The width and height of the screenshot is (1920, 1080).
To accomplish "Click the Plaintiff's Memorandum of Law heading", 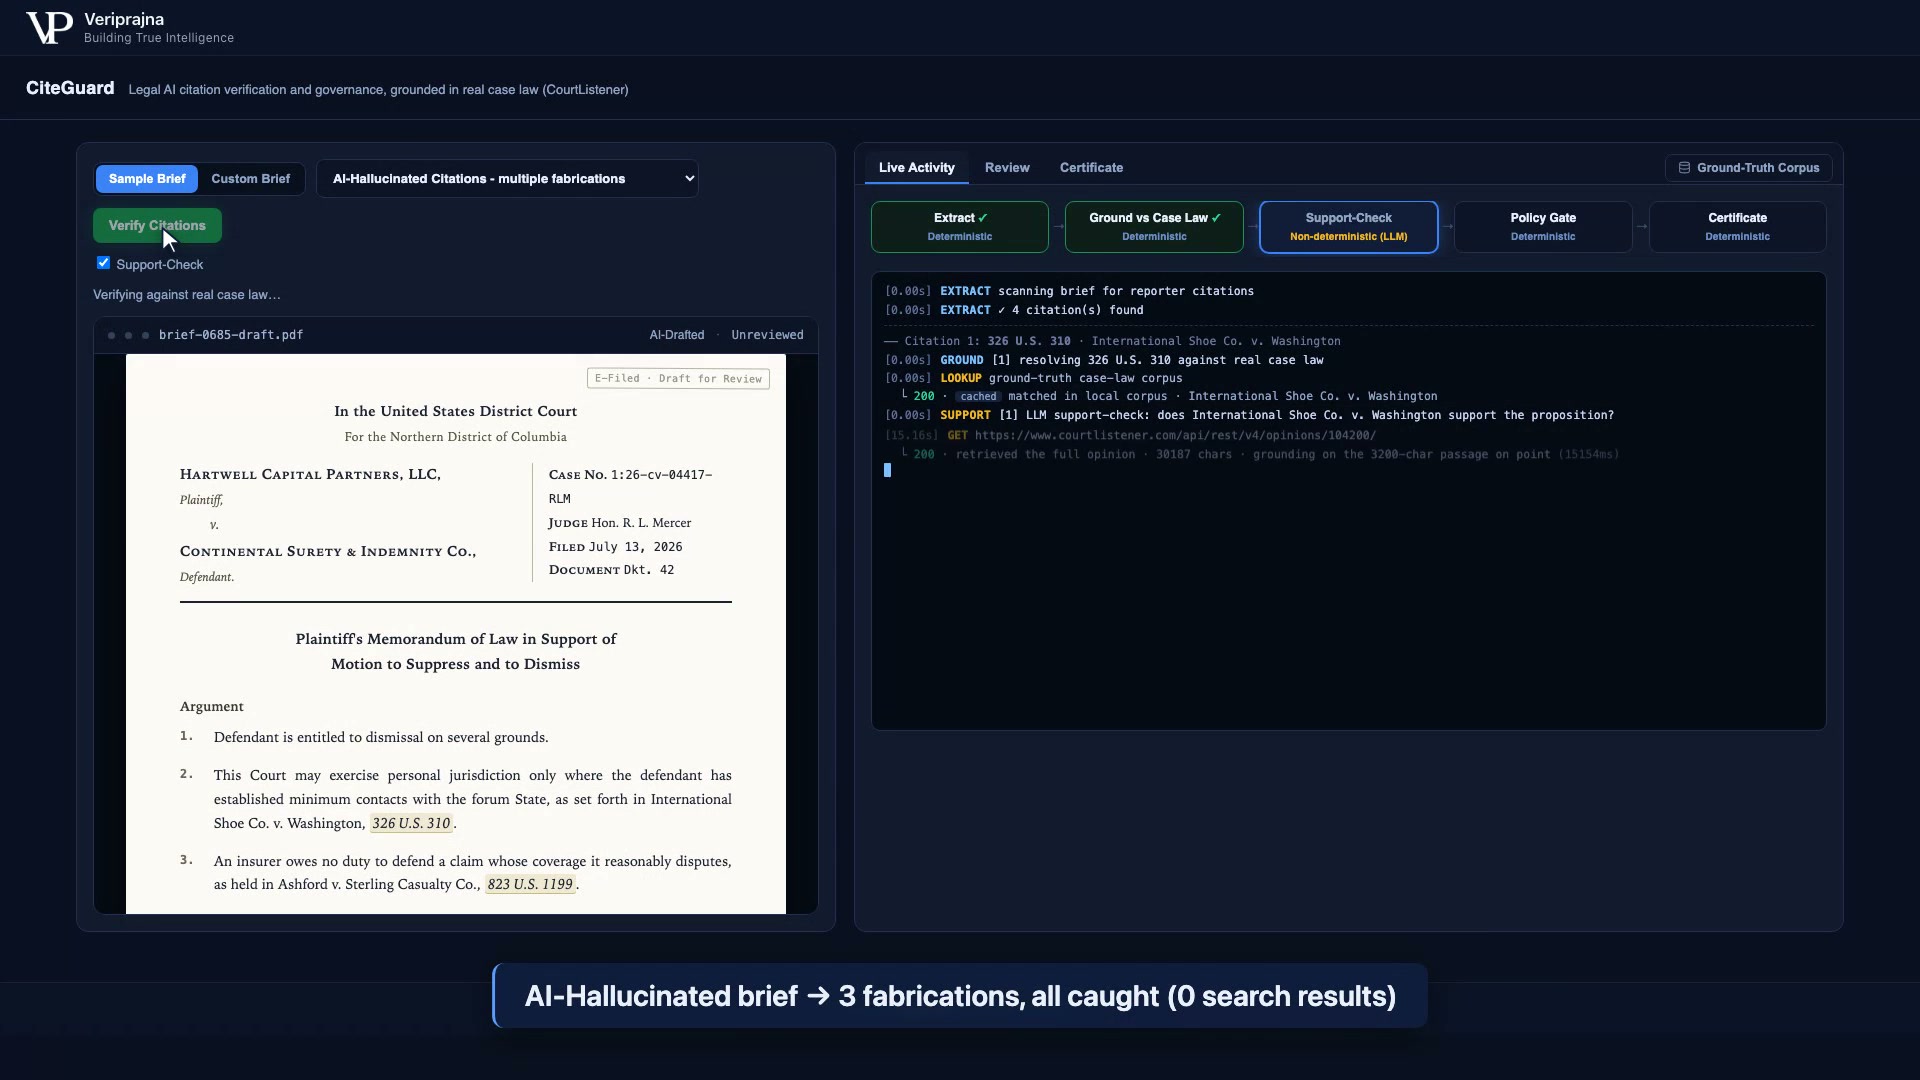I will [x=456, y=652].
